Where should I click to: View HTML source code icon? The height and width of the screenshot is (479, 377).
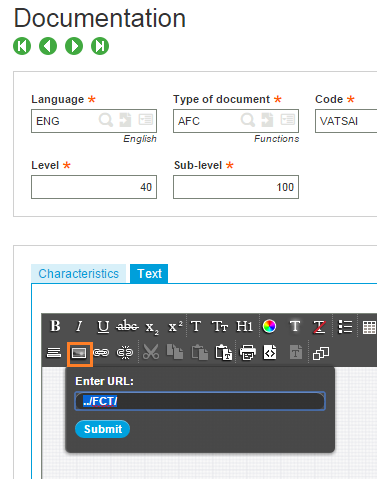270,352
